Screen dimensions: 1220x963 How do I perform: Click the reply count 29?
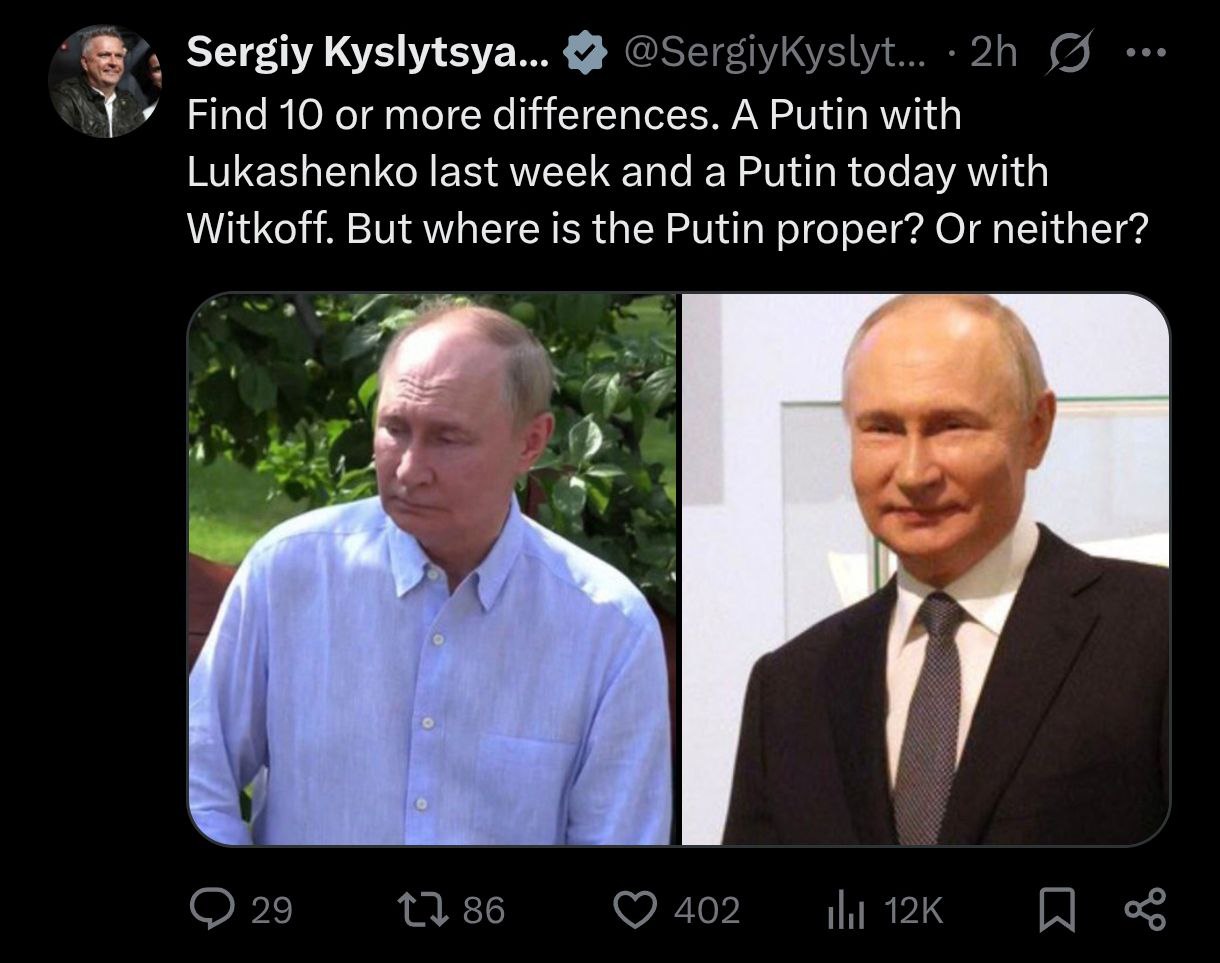(271, 909)
